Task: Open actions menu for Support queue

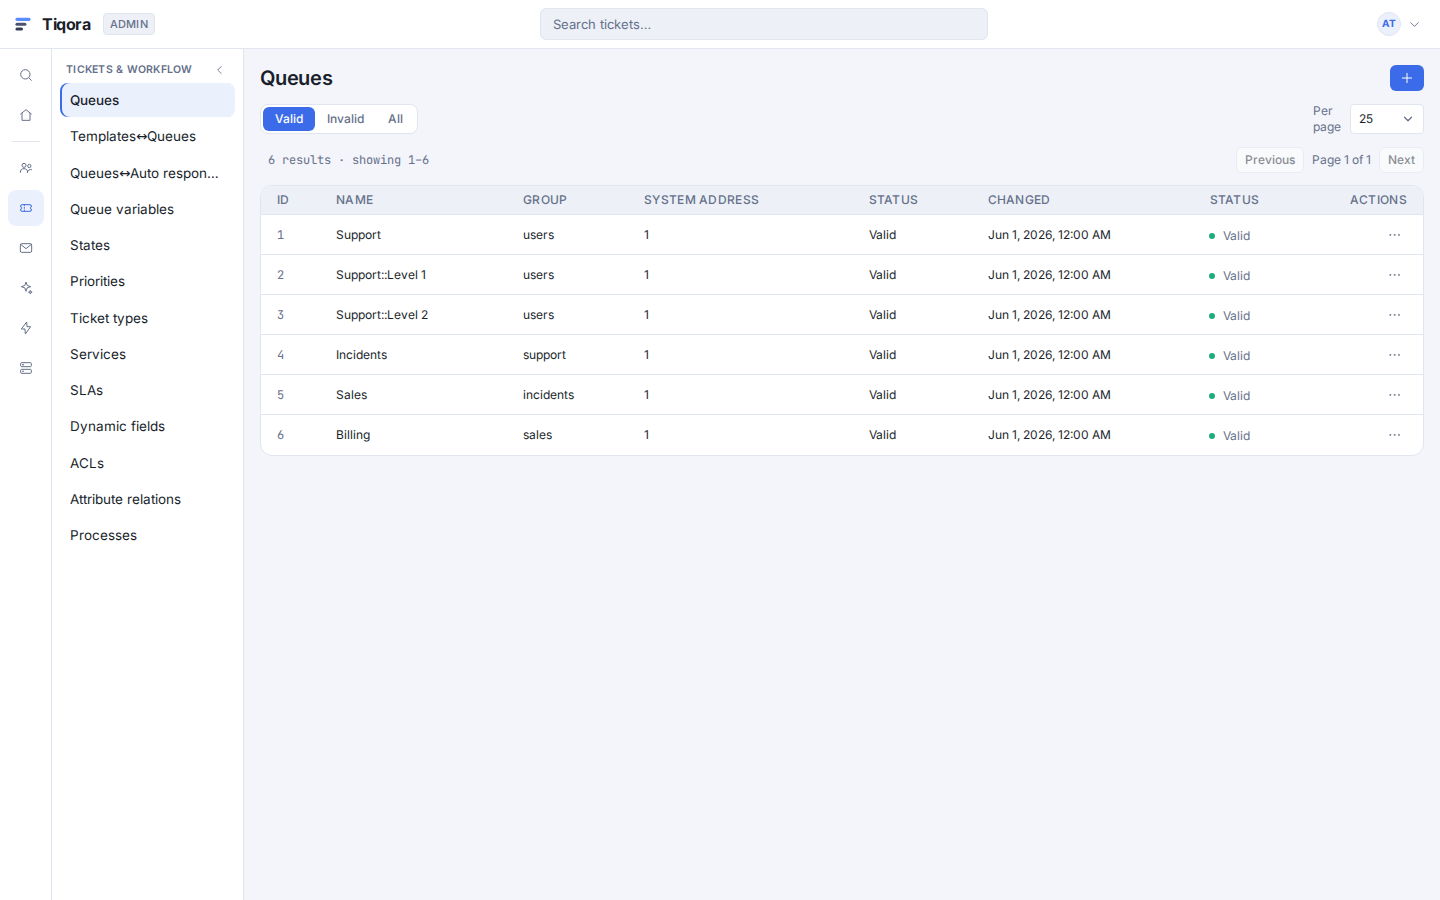Action: pos(1394,235)
